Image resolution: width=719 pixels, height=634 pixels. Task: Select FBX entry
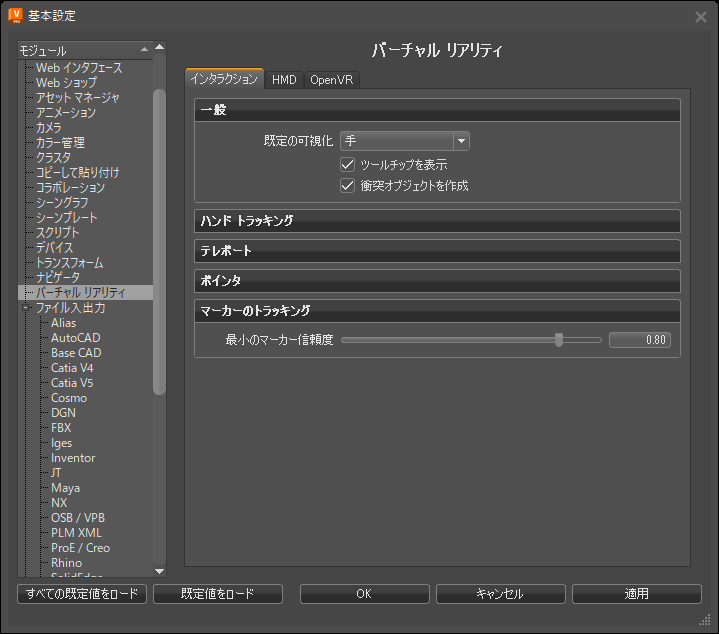tap(61, 428)
